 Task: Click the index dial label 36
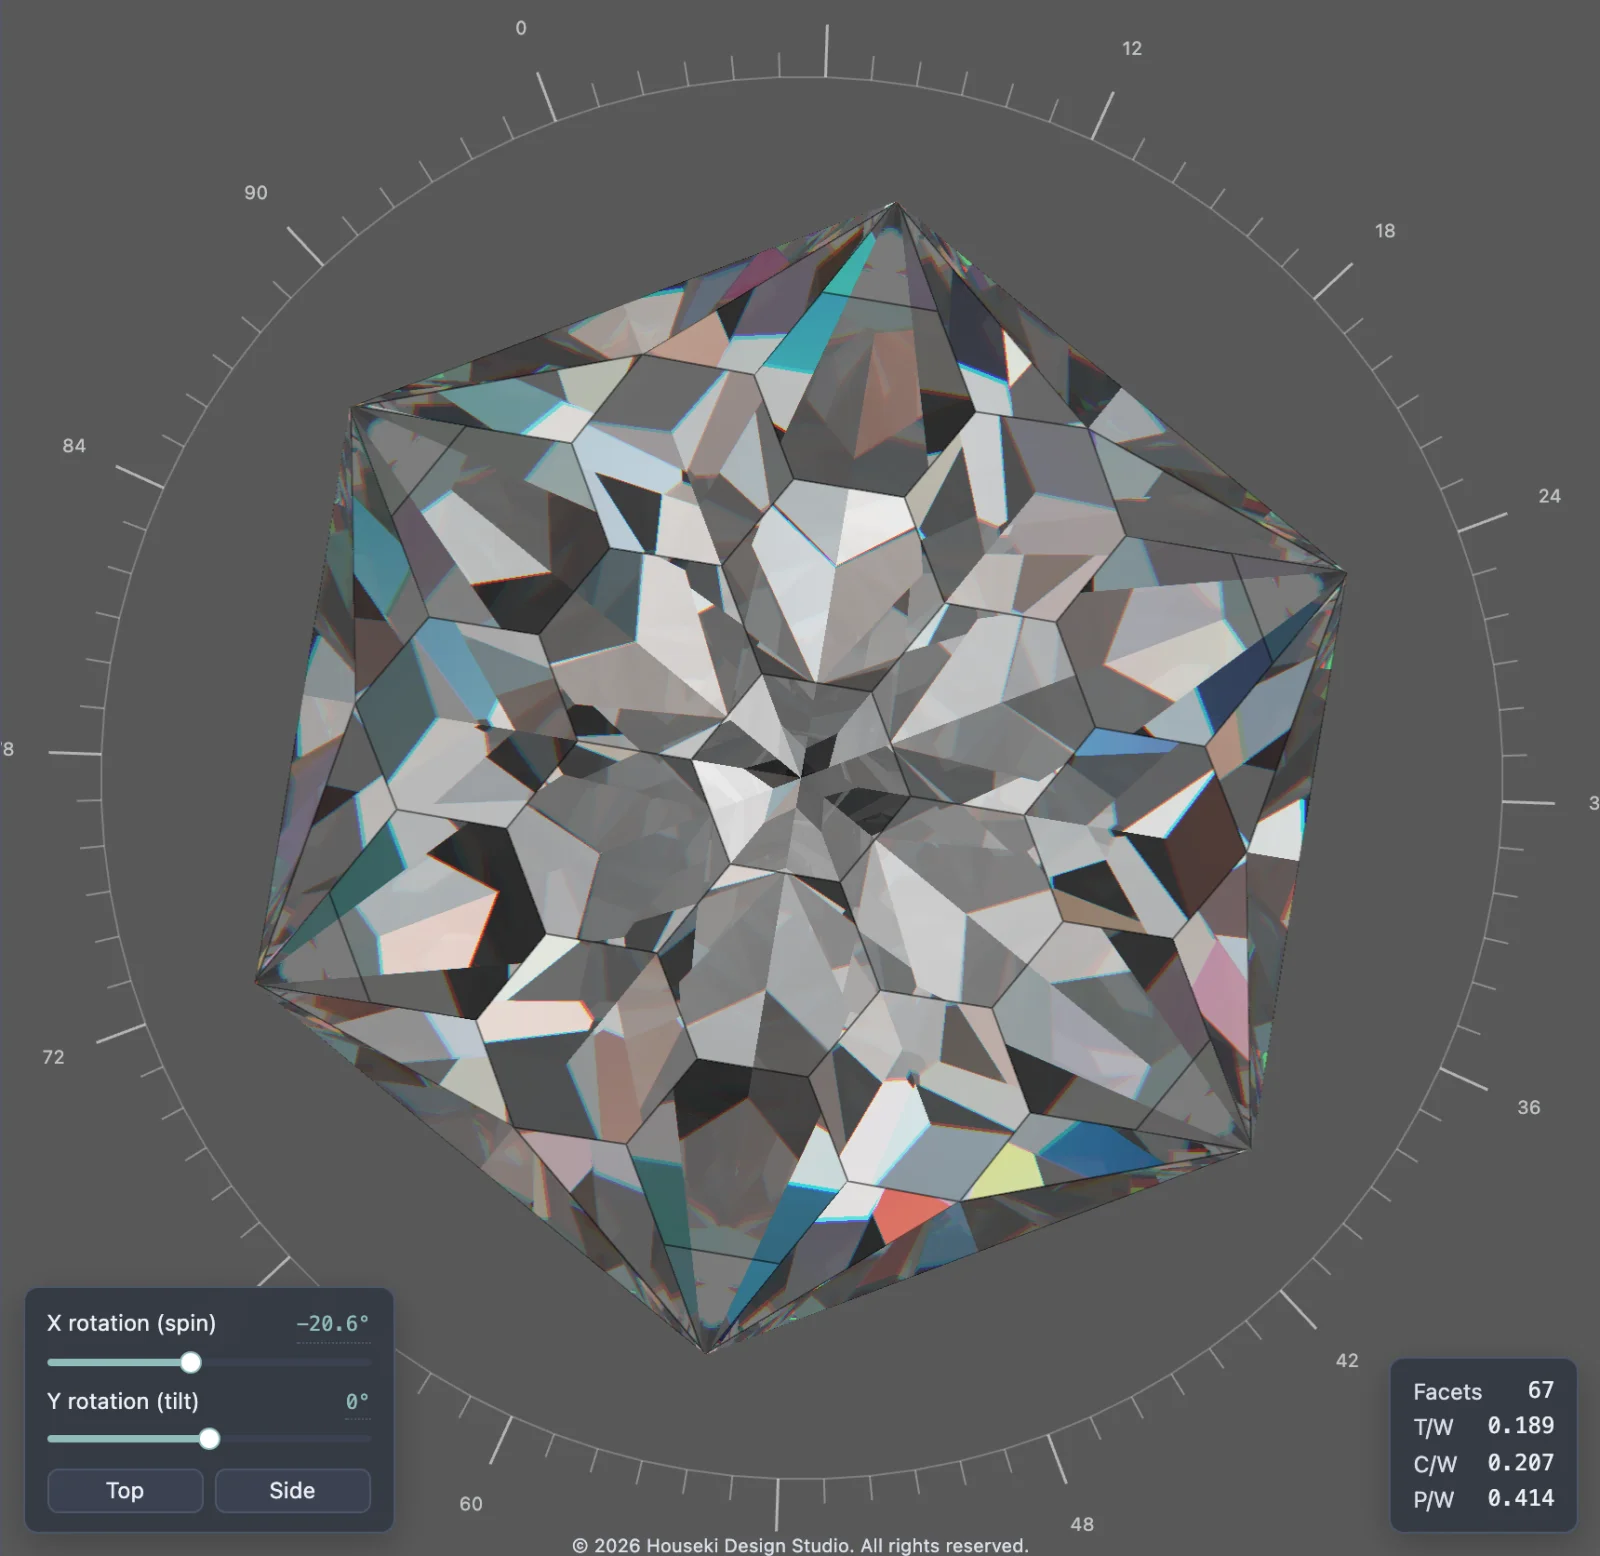coord(1528,1107)
